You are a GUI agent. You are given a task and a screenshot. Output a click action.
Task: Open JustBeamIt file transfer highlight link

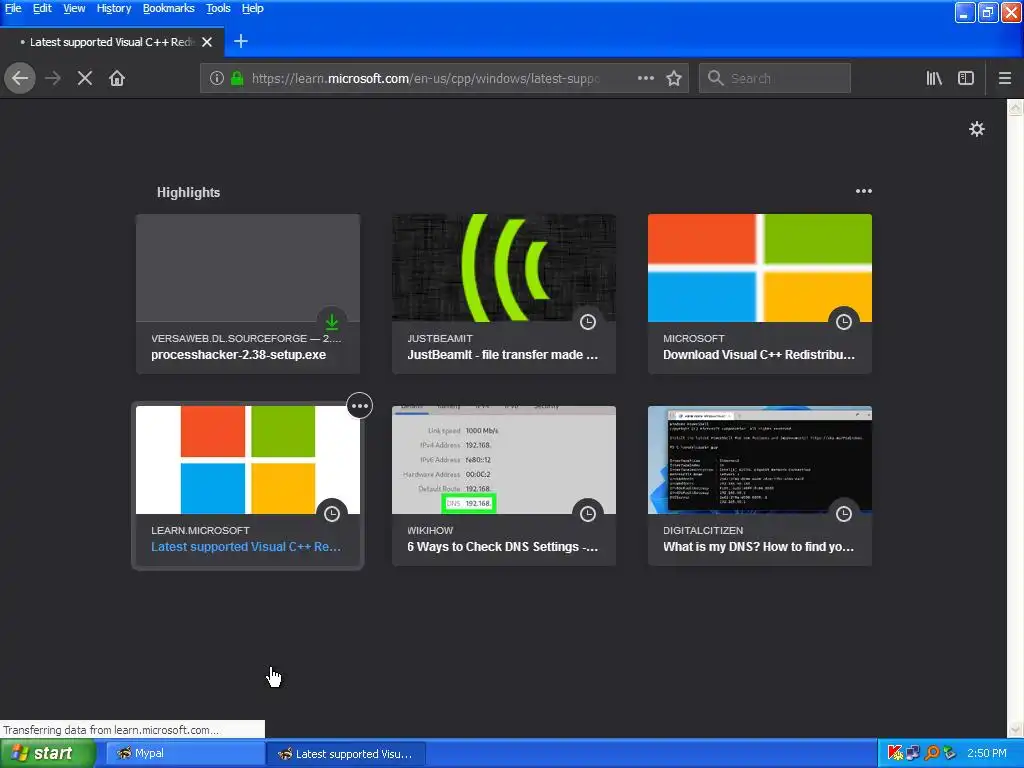click(502, 355)
